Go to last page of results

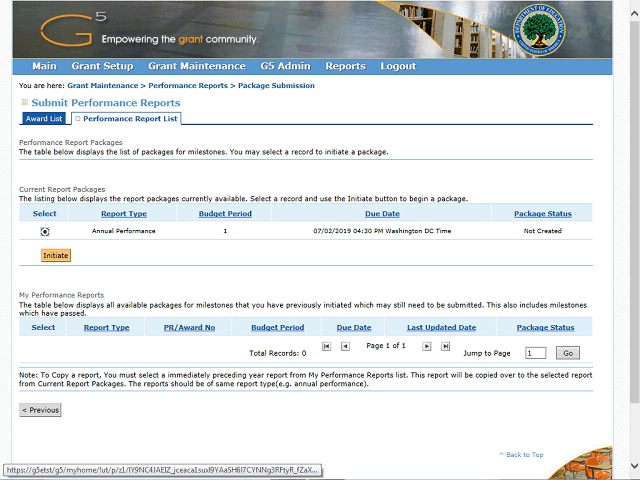tap(445, 346)
